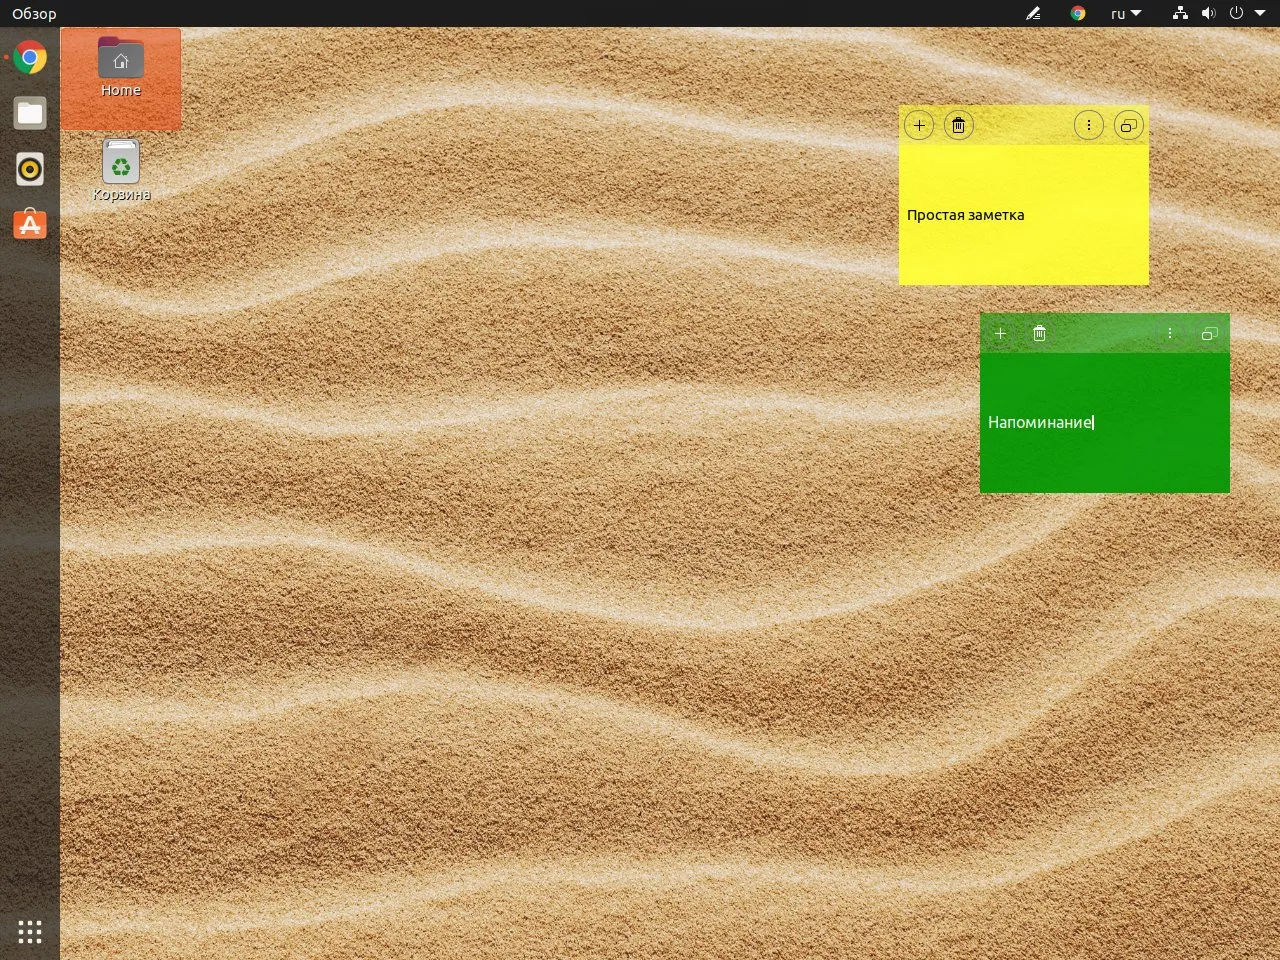Add a new note from yellow note

pyautogui.click(x=919, y=125)
